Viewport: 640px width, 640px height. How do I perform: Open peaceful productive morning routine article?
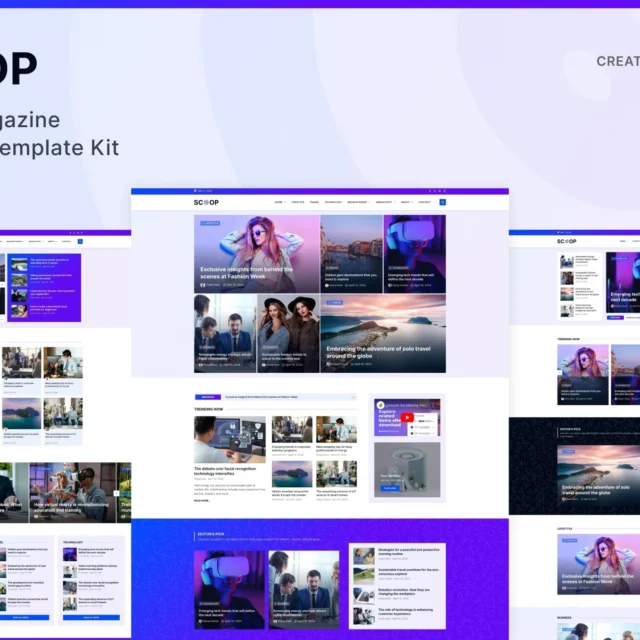[x=397, y=556]
